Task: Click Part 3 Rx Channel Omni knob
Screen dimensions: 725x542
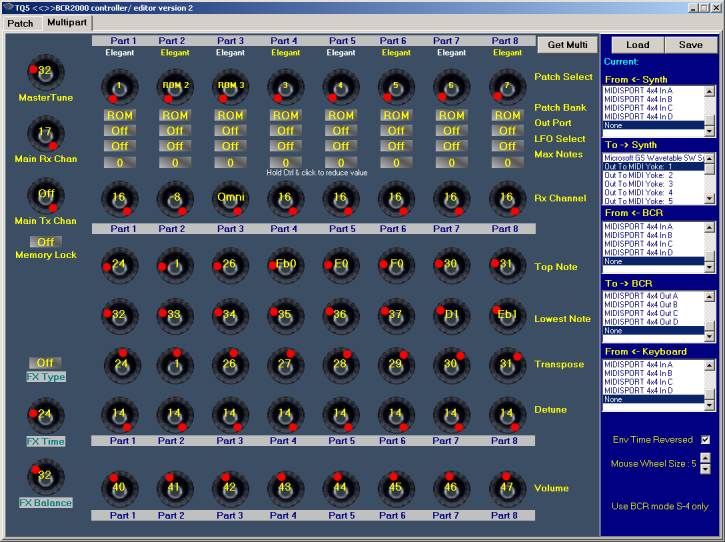Action: 230,199
